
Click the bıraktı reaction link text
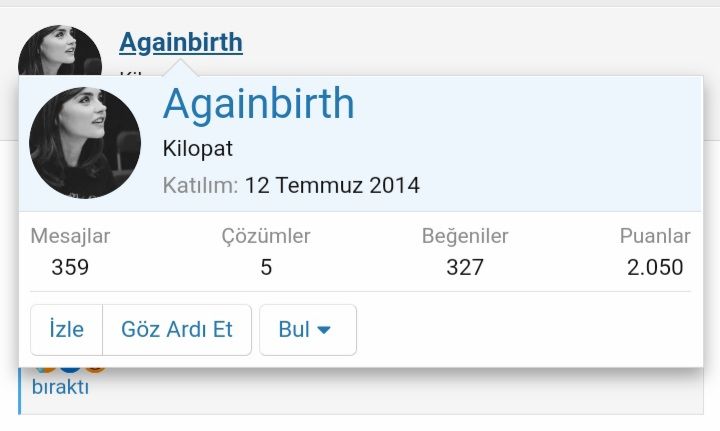point(61,387)
